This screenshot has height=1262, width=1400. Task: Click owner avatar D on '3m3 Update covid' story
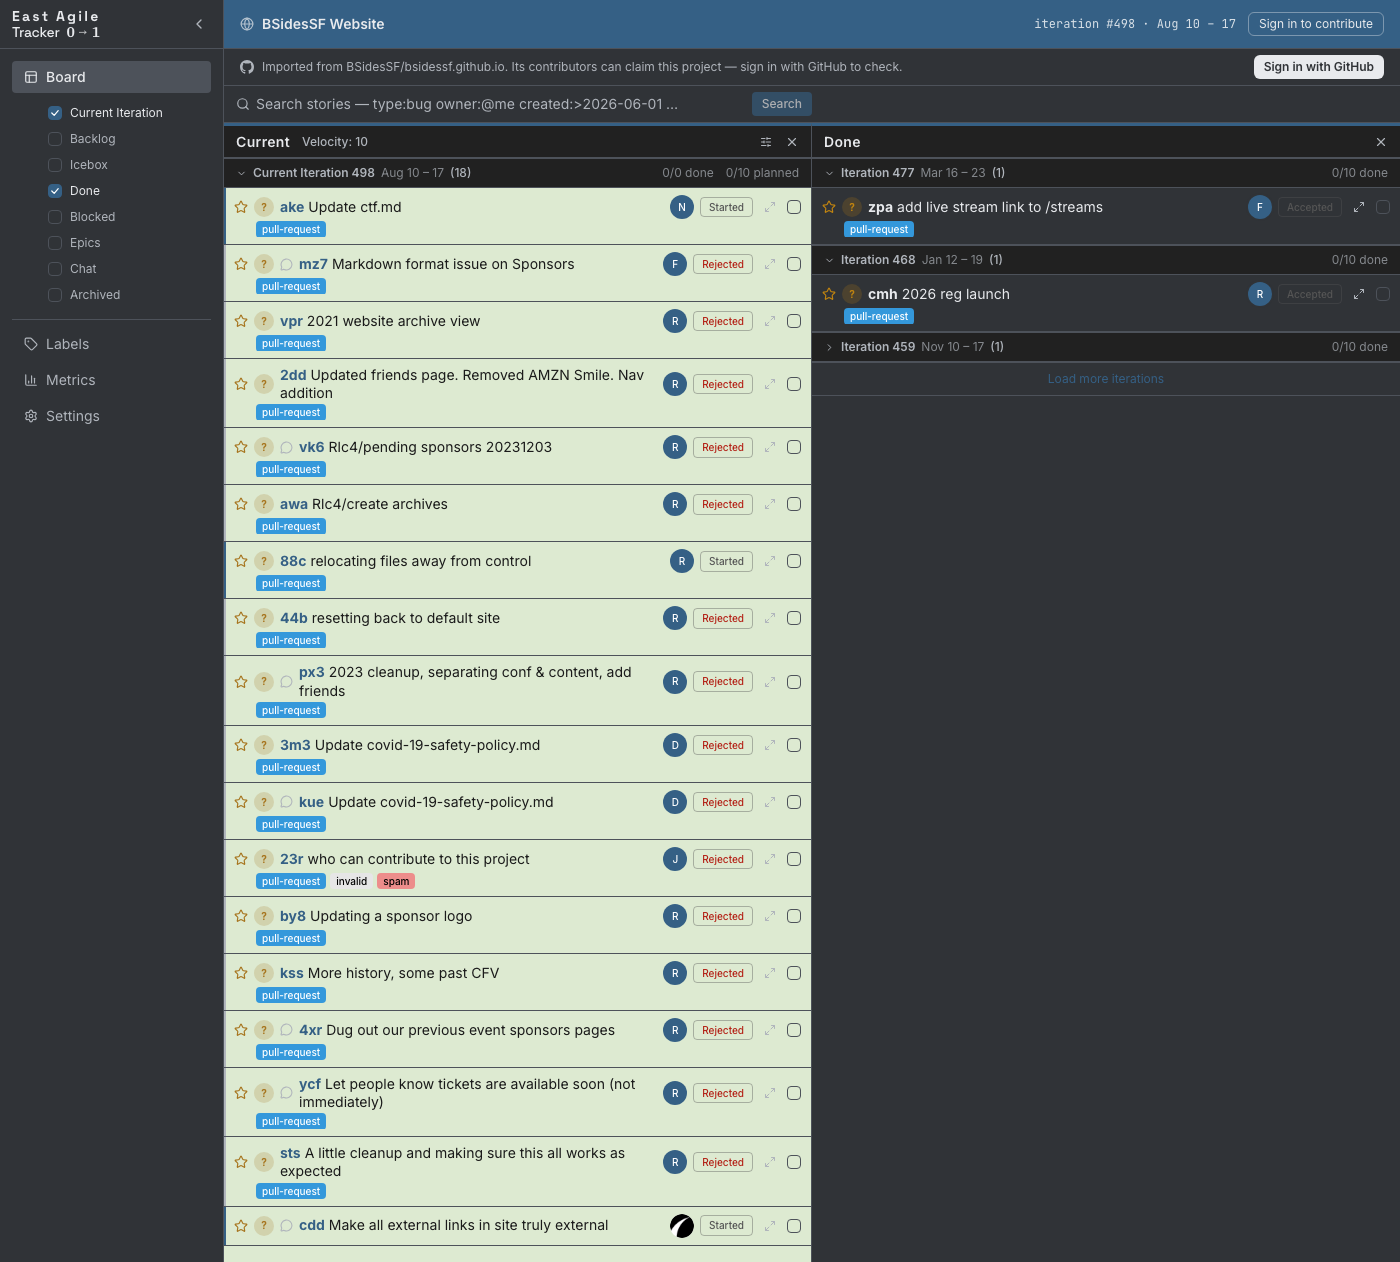coord(675,745)
